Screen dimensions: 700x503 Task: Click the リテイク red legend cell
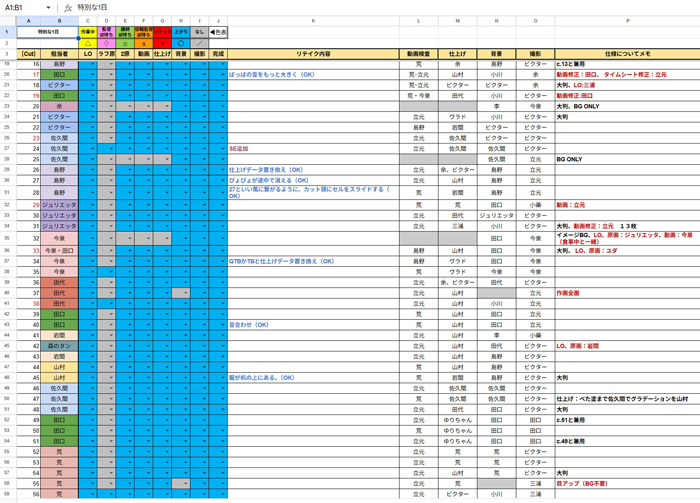(162, 32)
